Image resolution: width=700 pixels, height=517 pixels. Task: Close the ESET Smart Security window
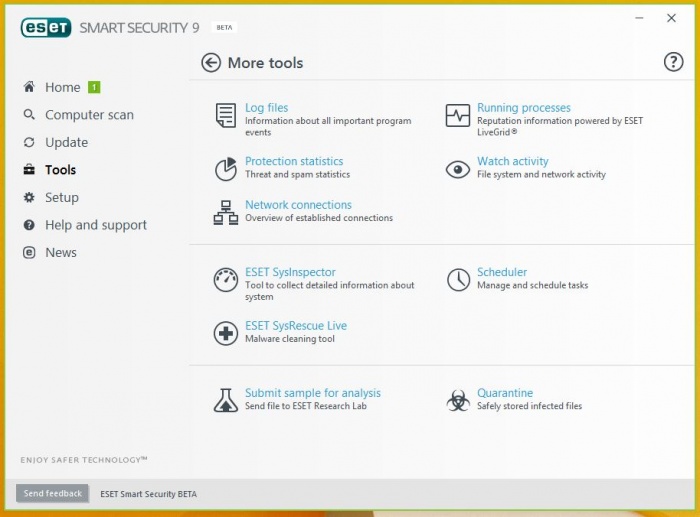point(671,18)
